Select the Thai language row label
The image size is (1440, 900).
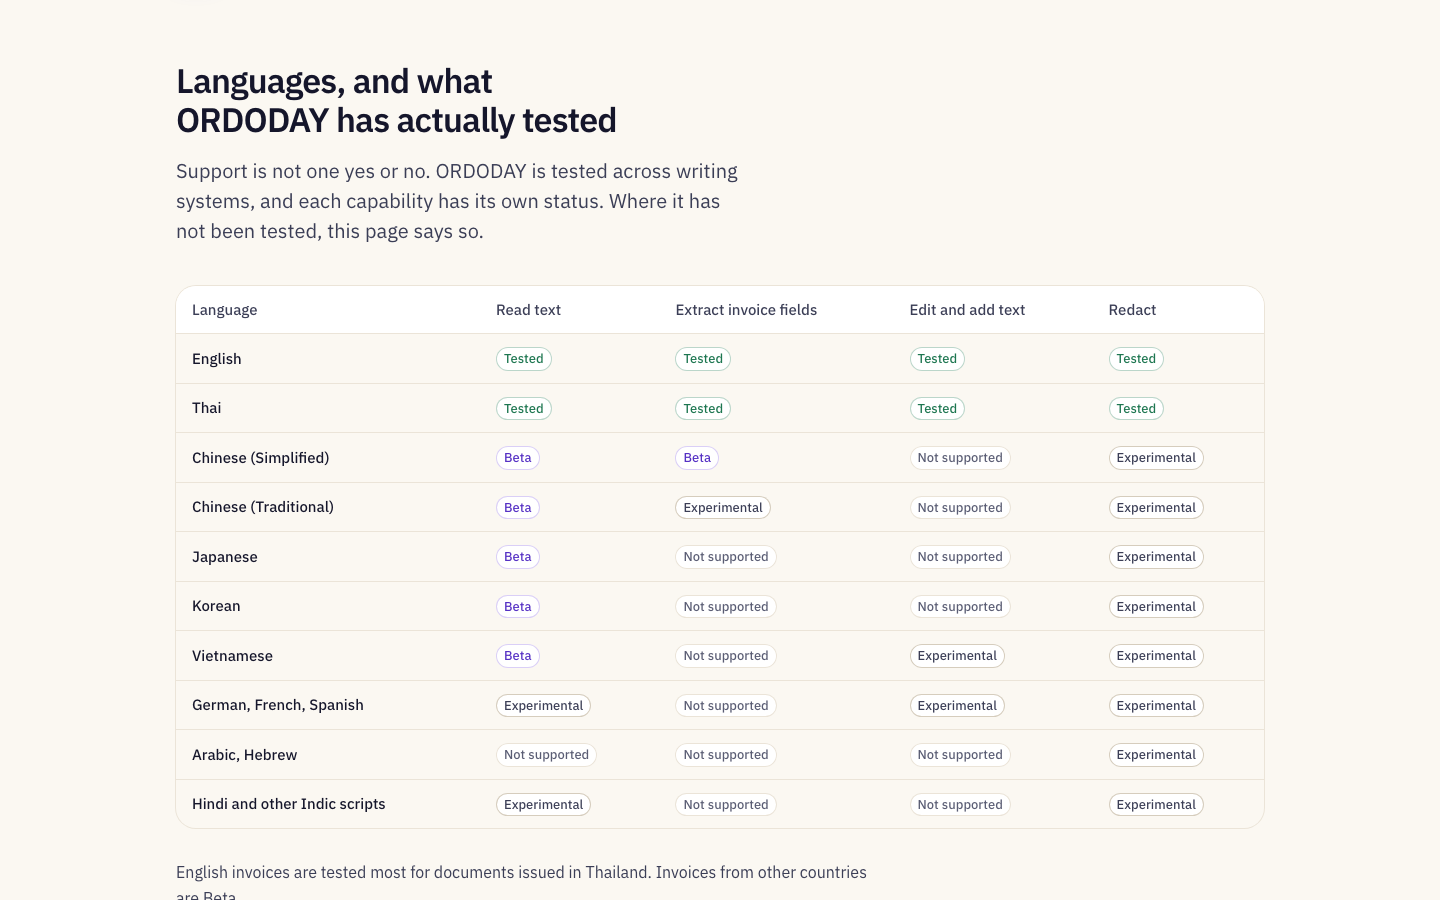207,408
